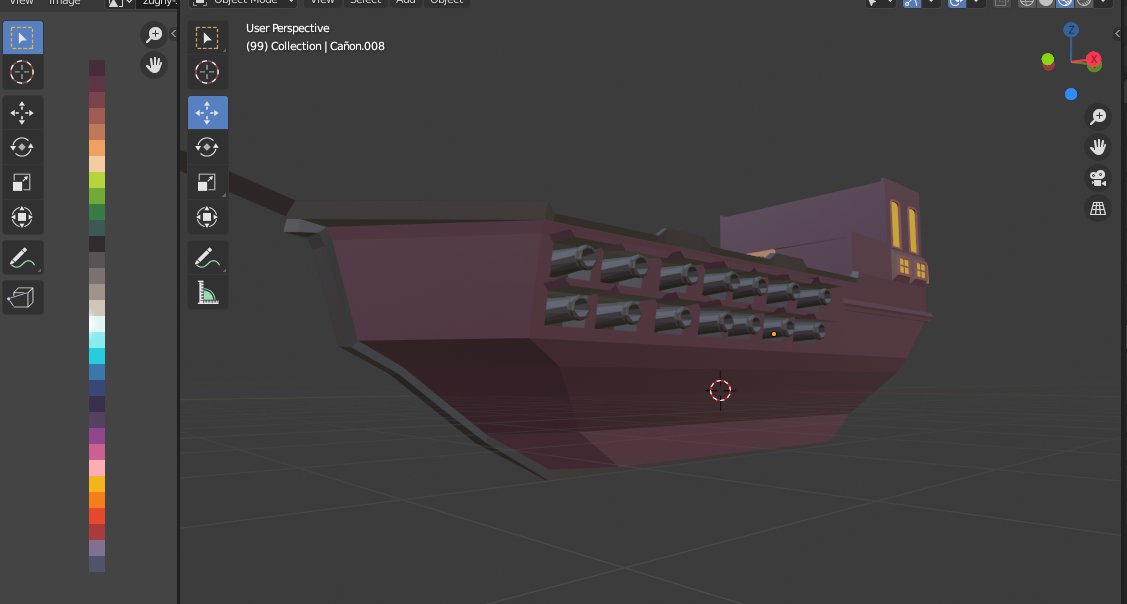Choose the Transform tool in the image editor
Image resolution: width=1127 pixels, height=604 pixels.
(22, 216)
